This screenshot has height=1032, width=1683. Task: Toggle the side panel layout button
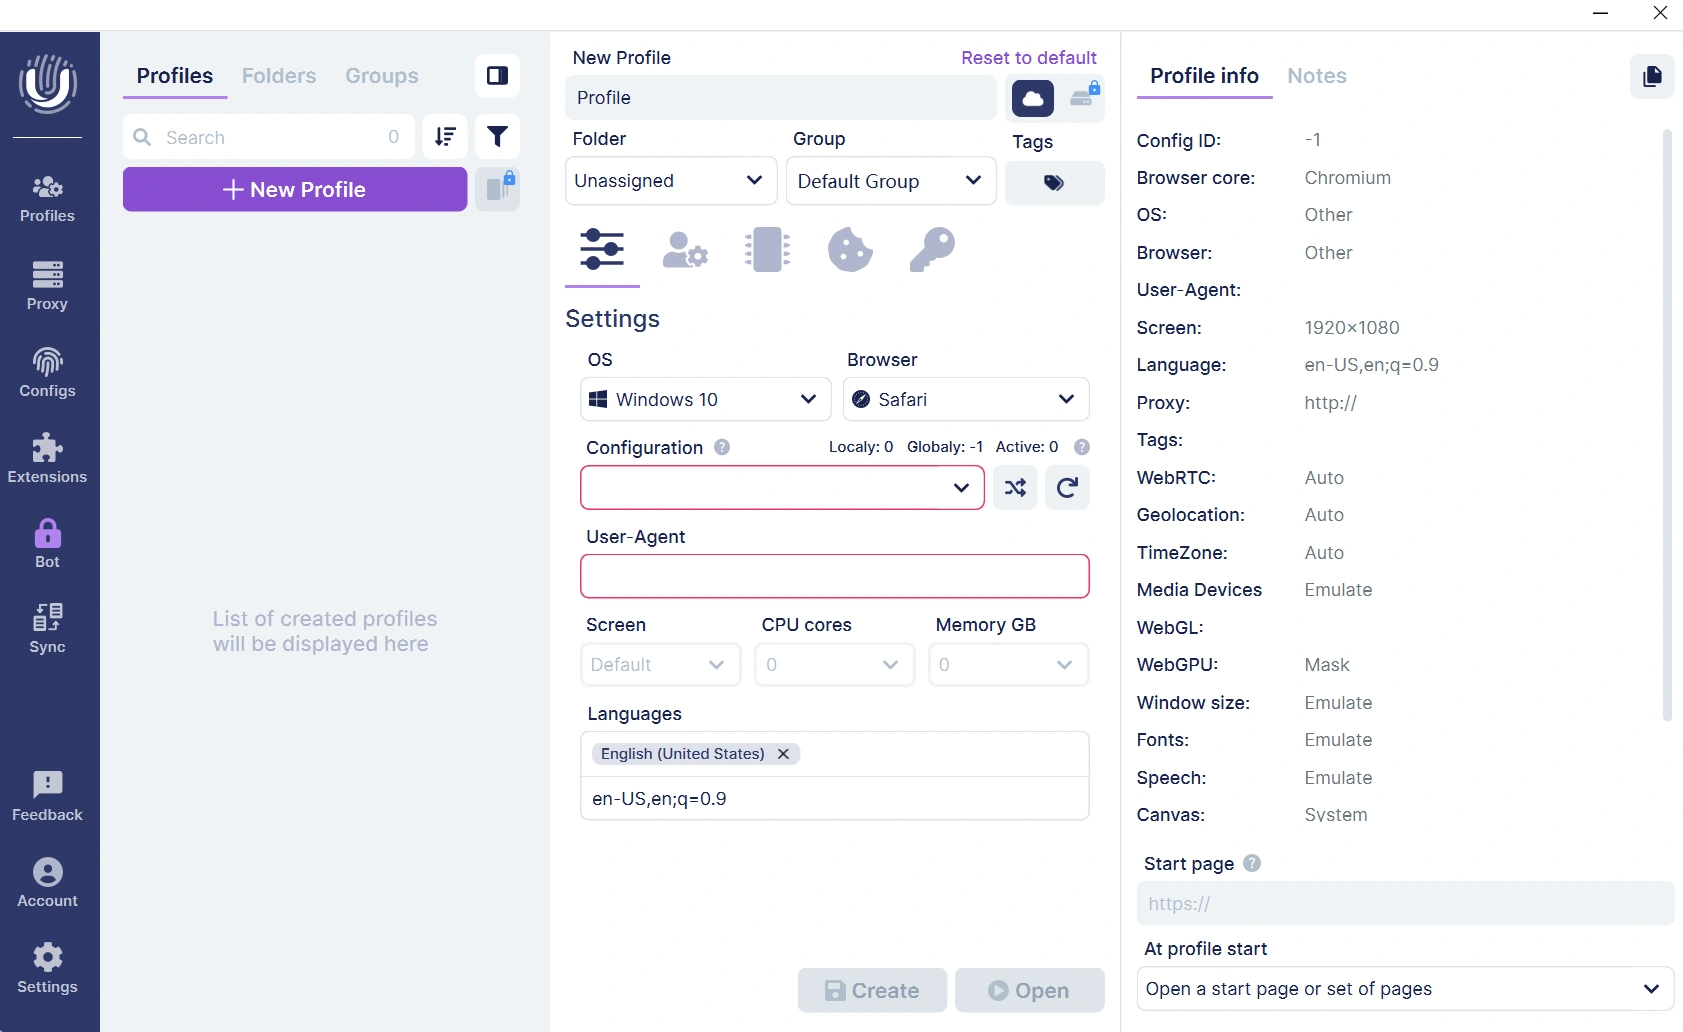(497, 76)
